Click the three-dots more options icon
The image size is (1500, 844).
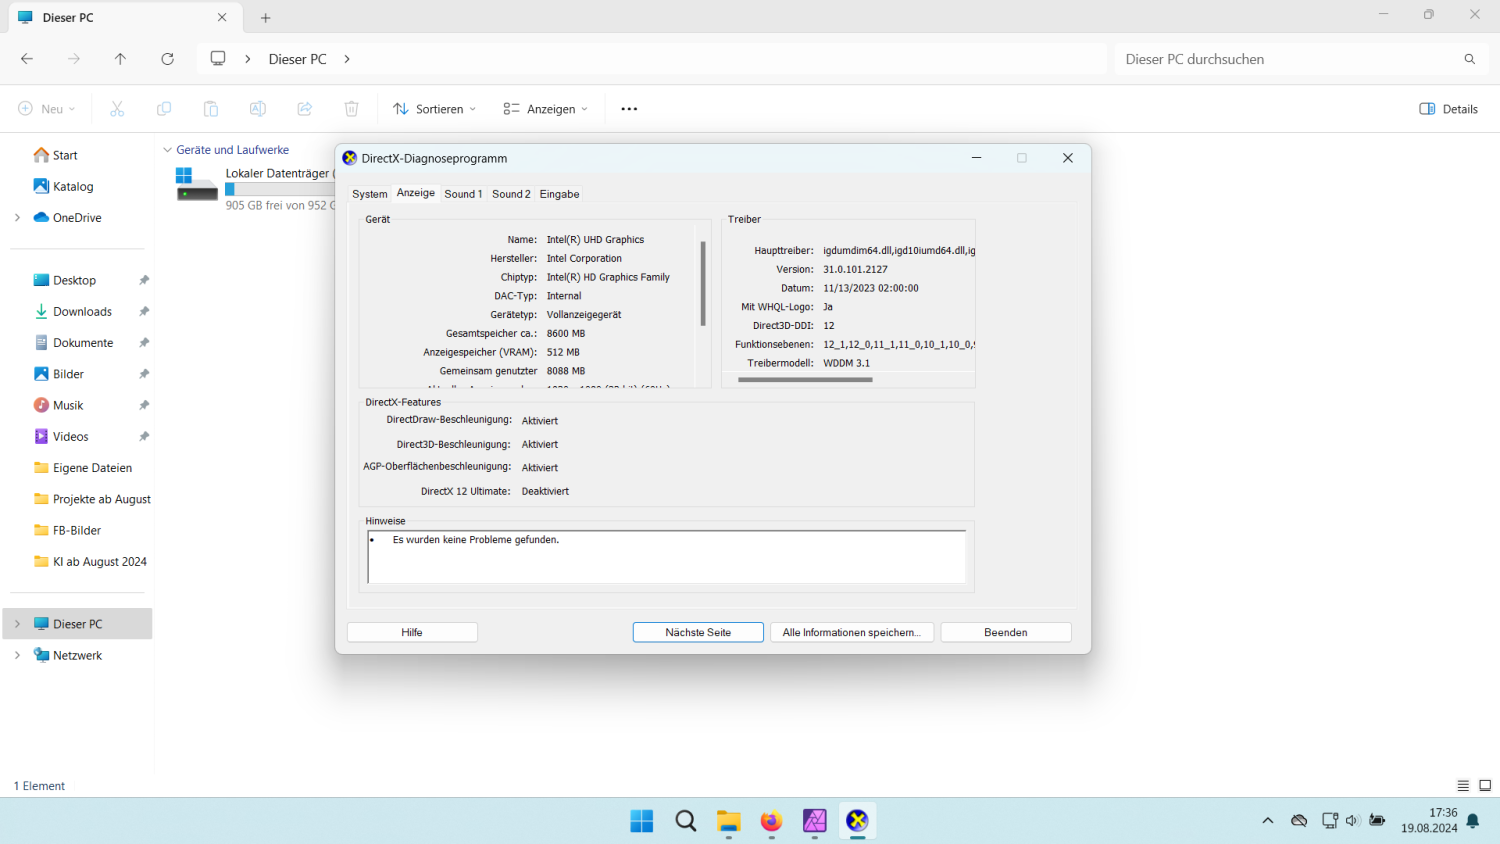(629, 109)
